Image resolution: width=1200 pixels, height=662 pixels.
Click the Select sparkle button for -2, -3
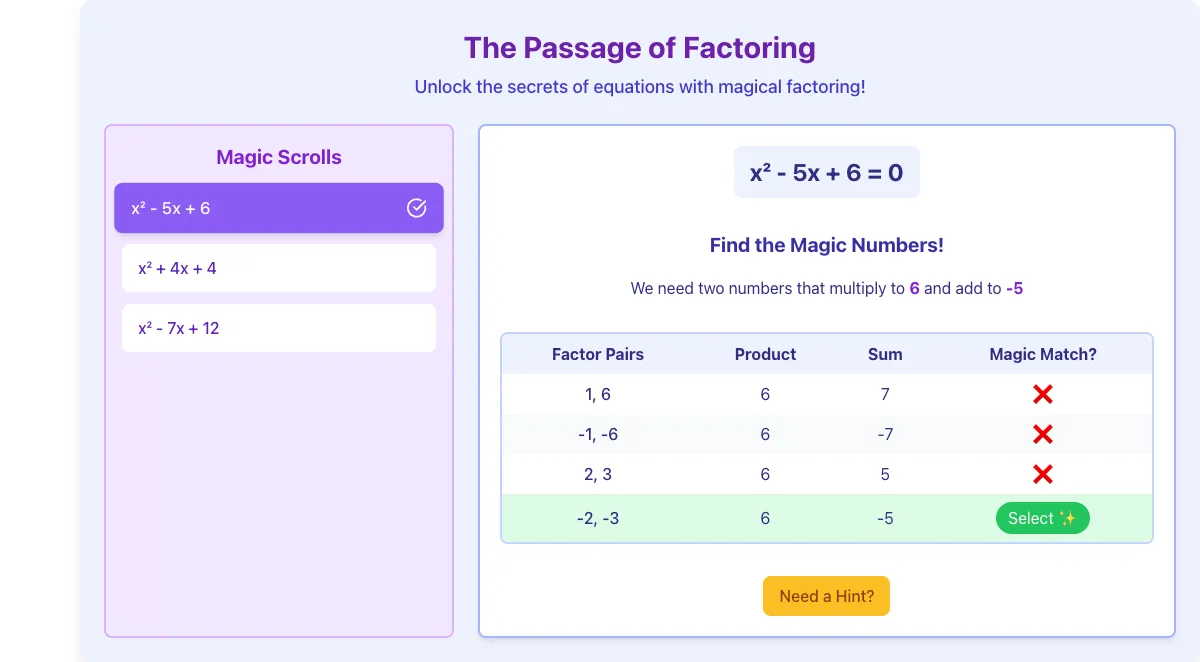[1042, 518]
